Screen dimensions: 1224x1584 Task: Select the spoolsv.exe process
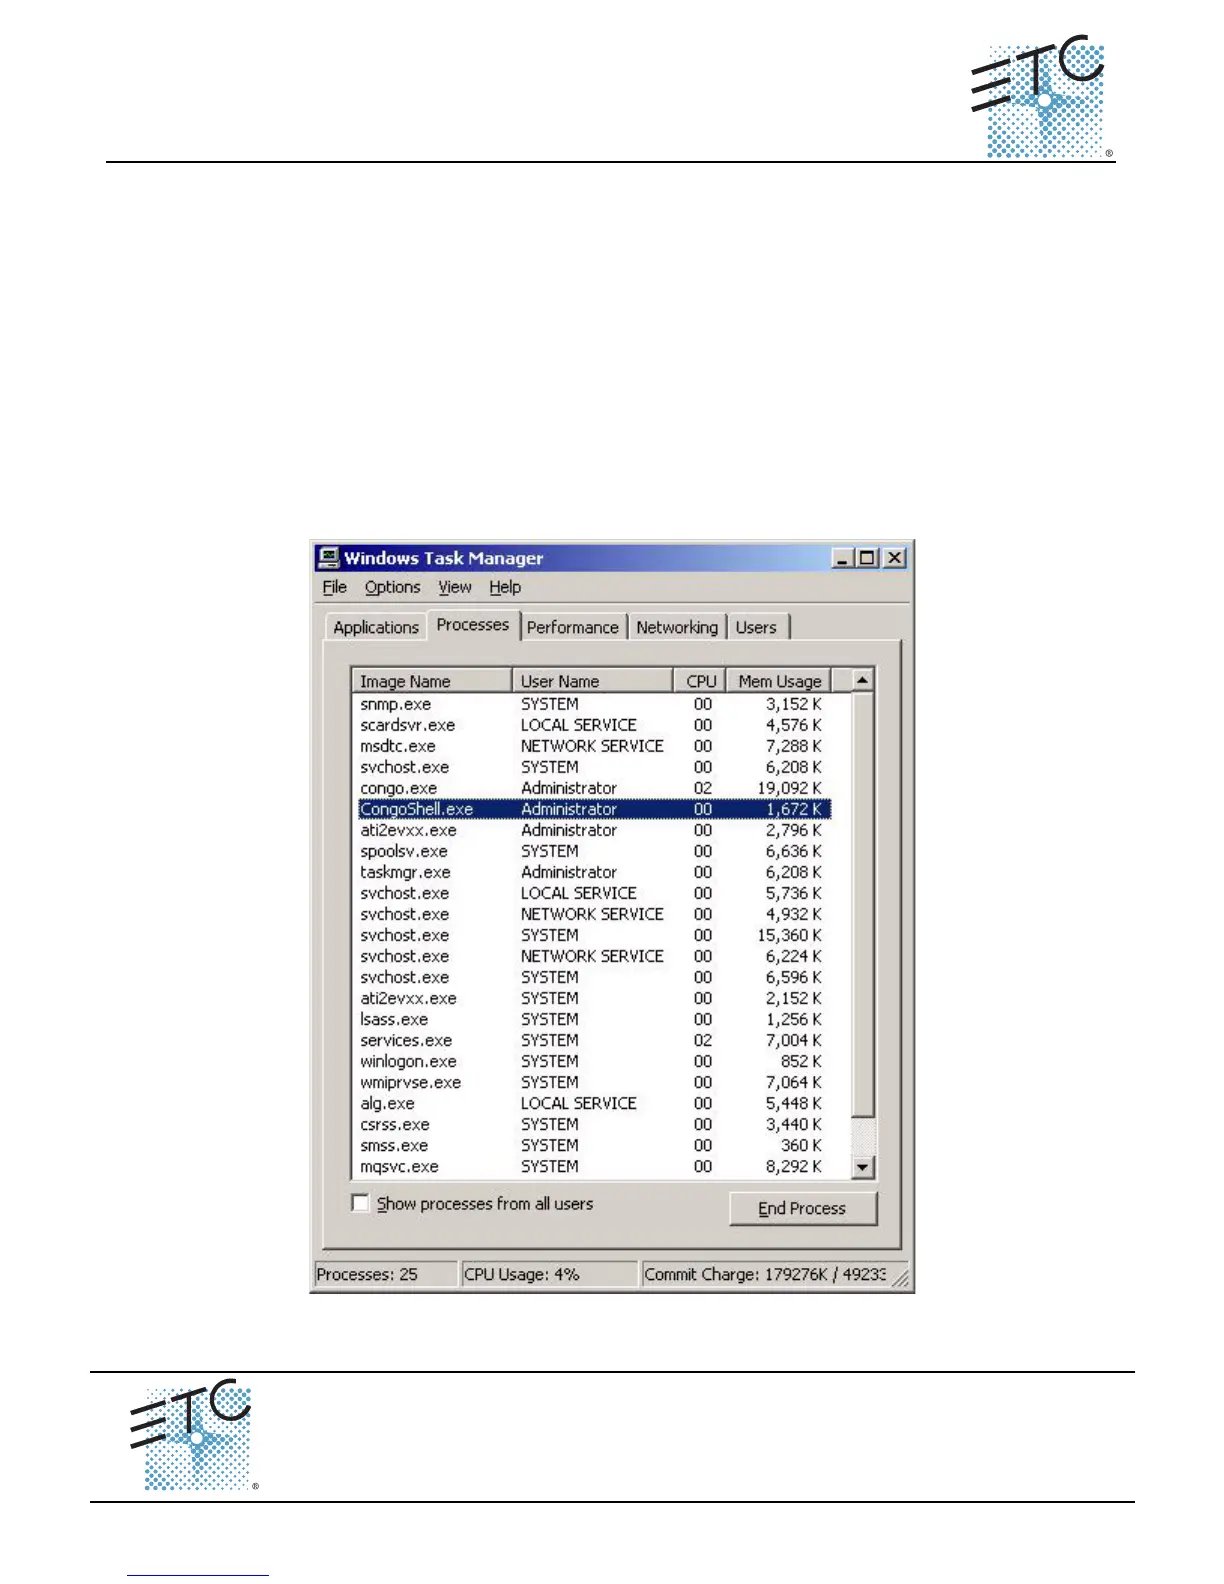click(592, 851)
